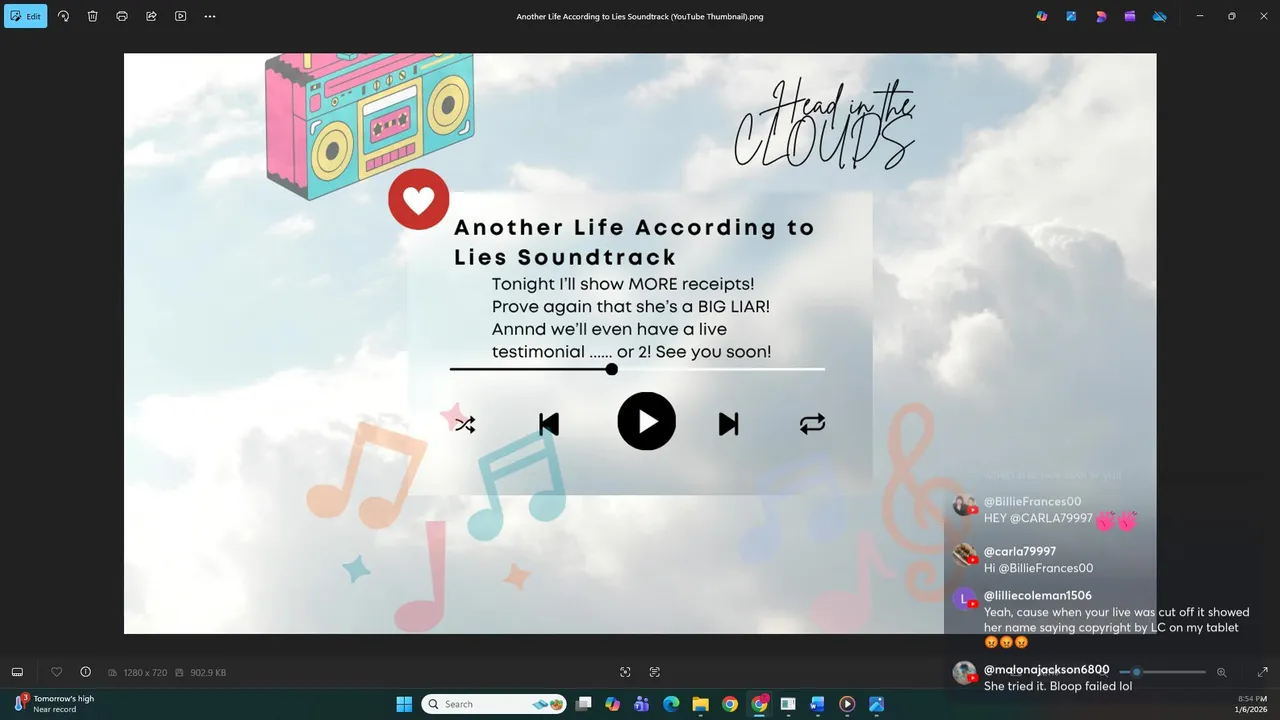Screen dimensions: 1280x720
Task: Click the zoom slider handle
Action: point(1136,672)
